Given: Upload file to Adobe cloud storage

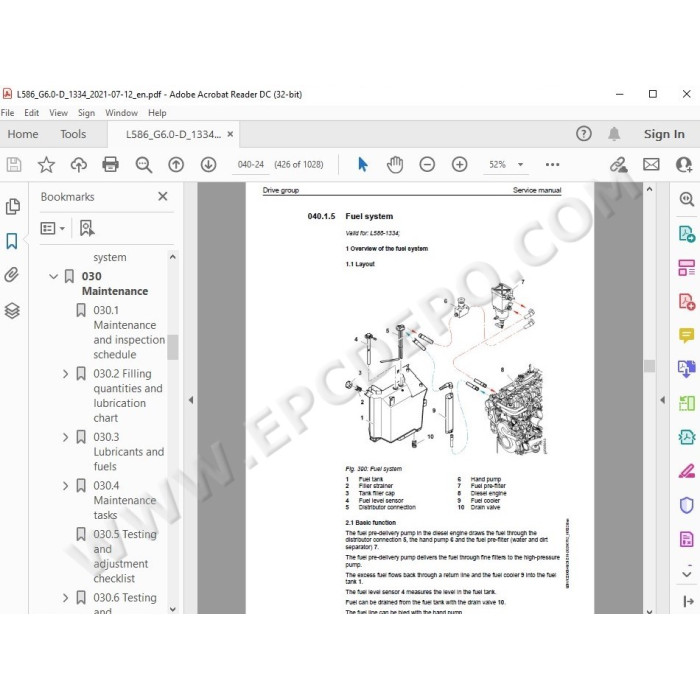Looking at the screenshot, I should pos(79,165).
